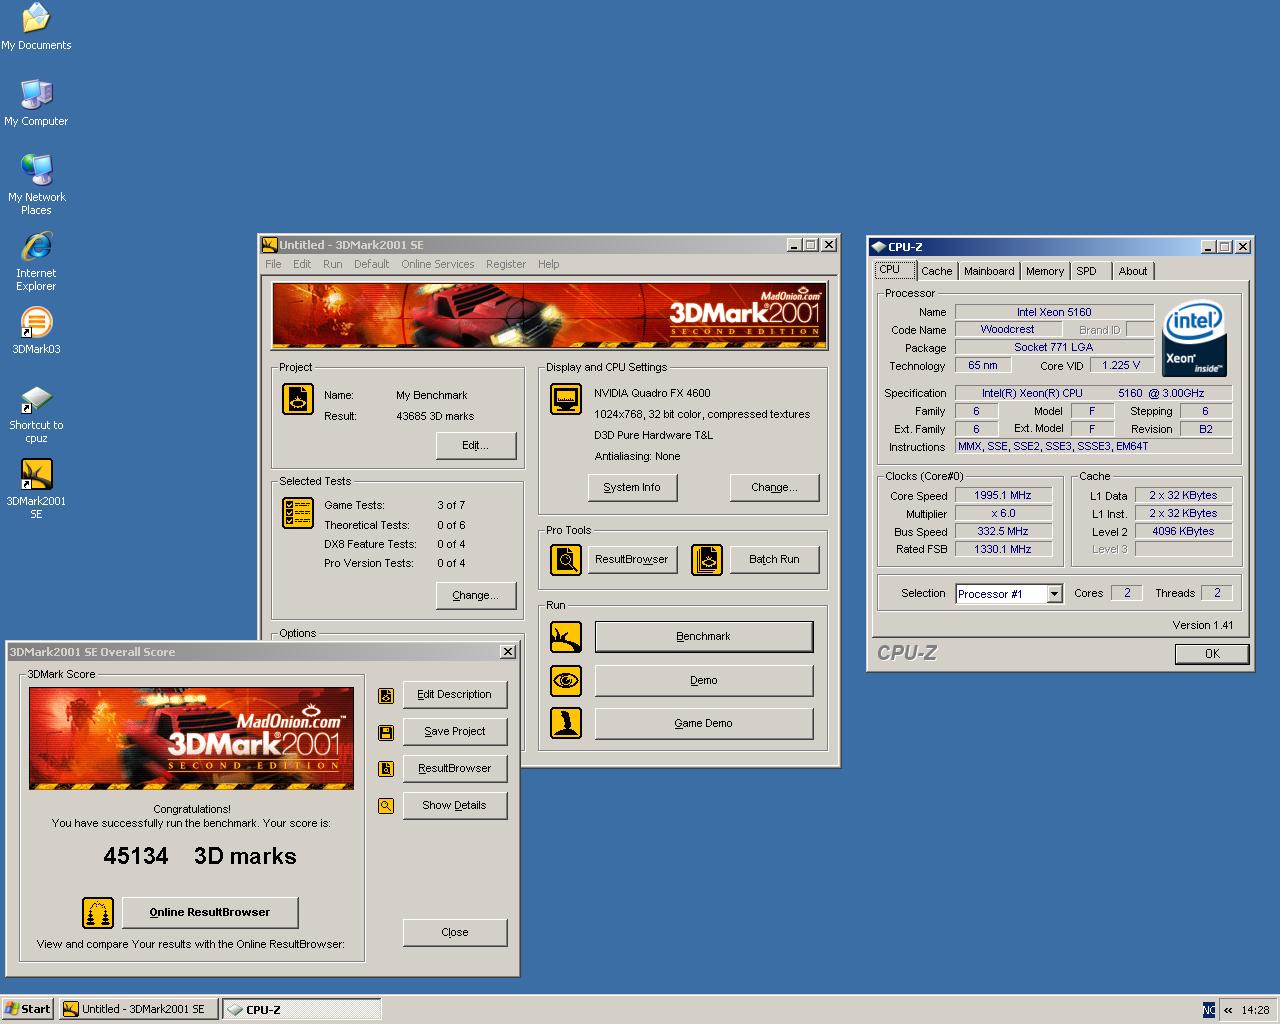Click Change... under Display and CPU Settings
Viewport: 1280px width, 1024px height.
[775, 487]
